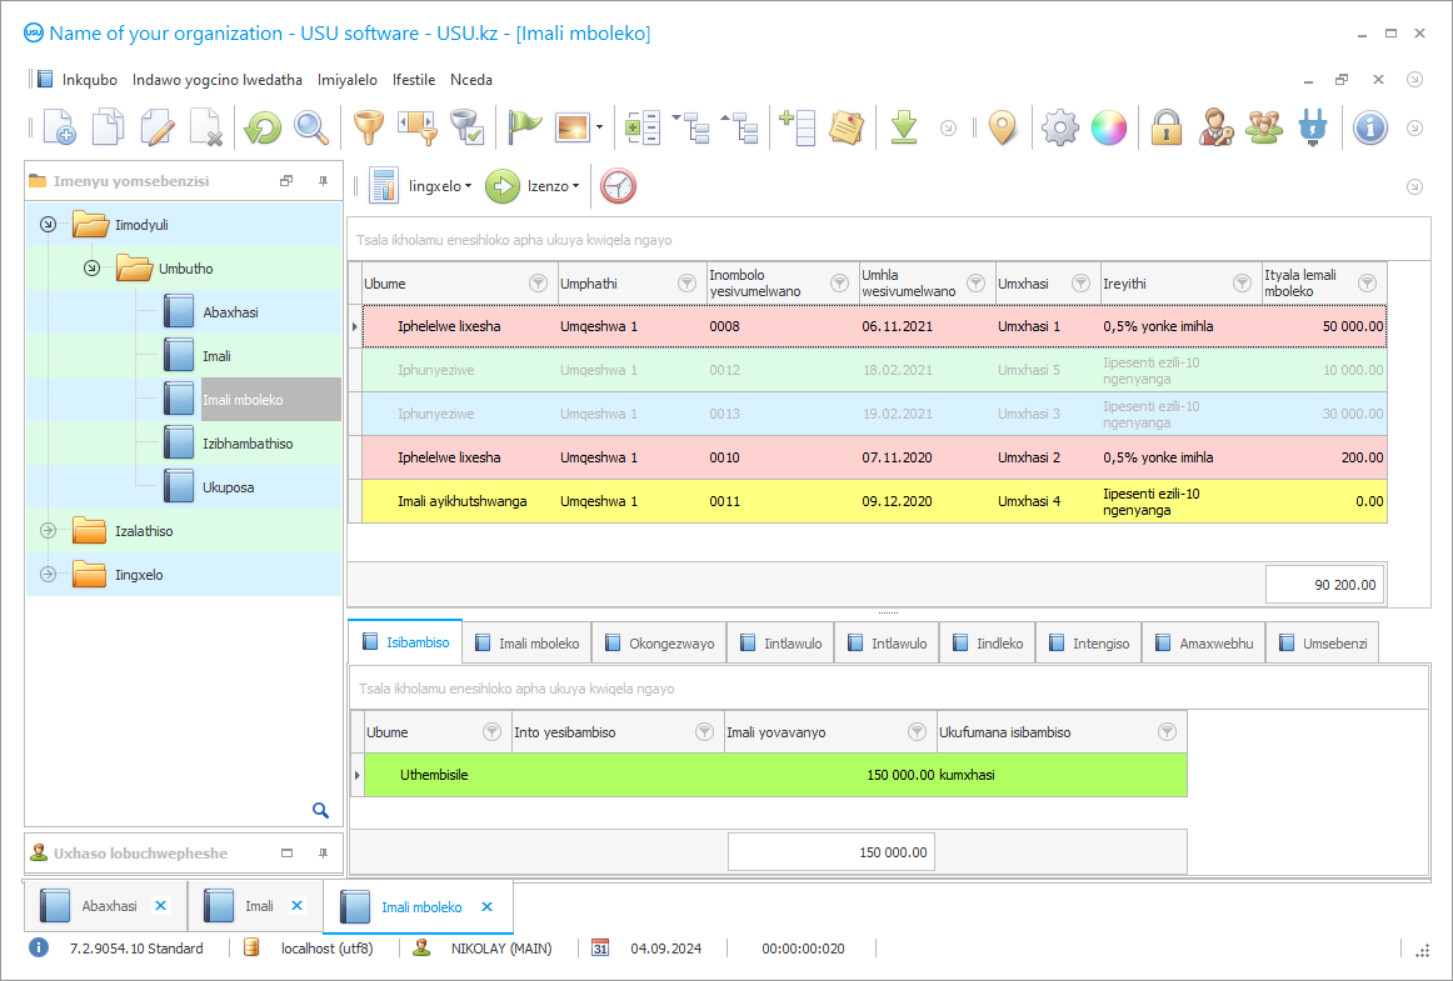Open the magnifier search toolbar icon
The width and height of the screenshot is (1453, 981).
[311, 128]
